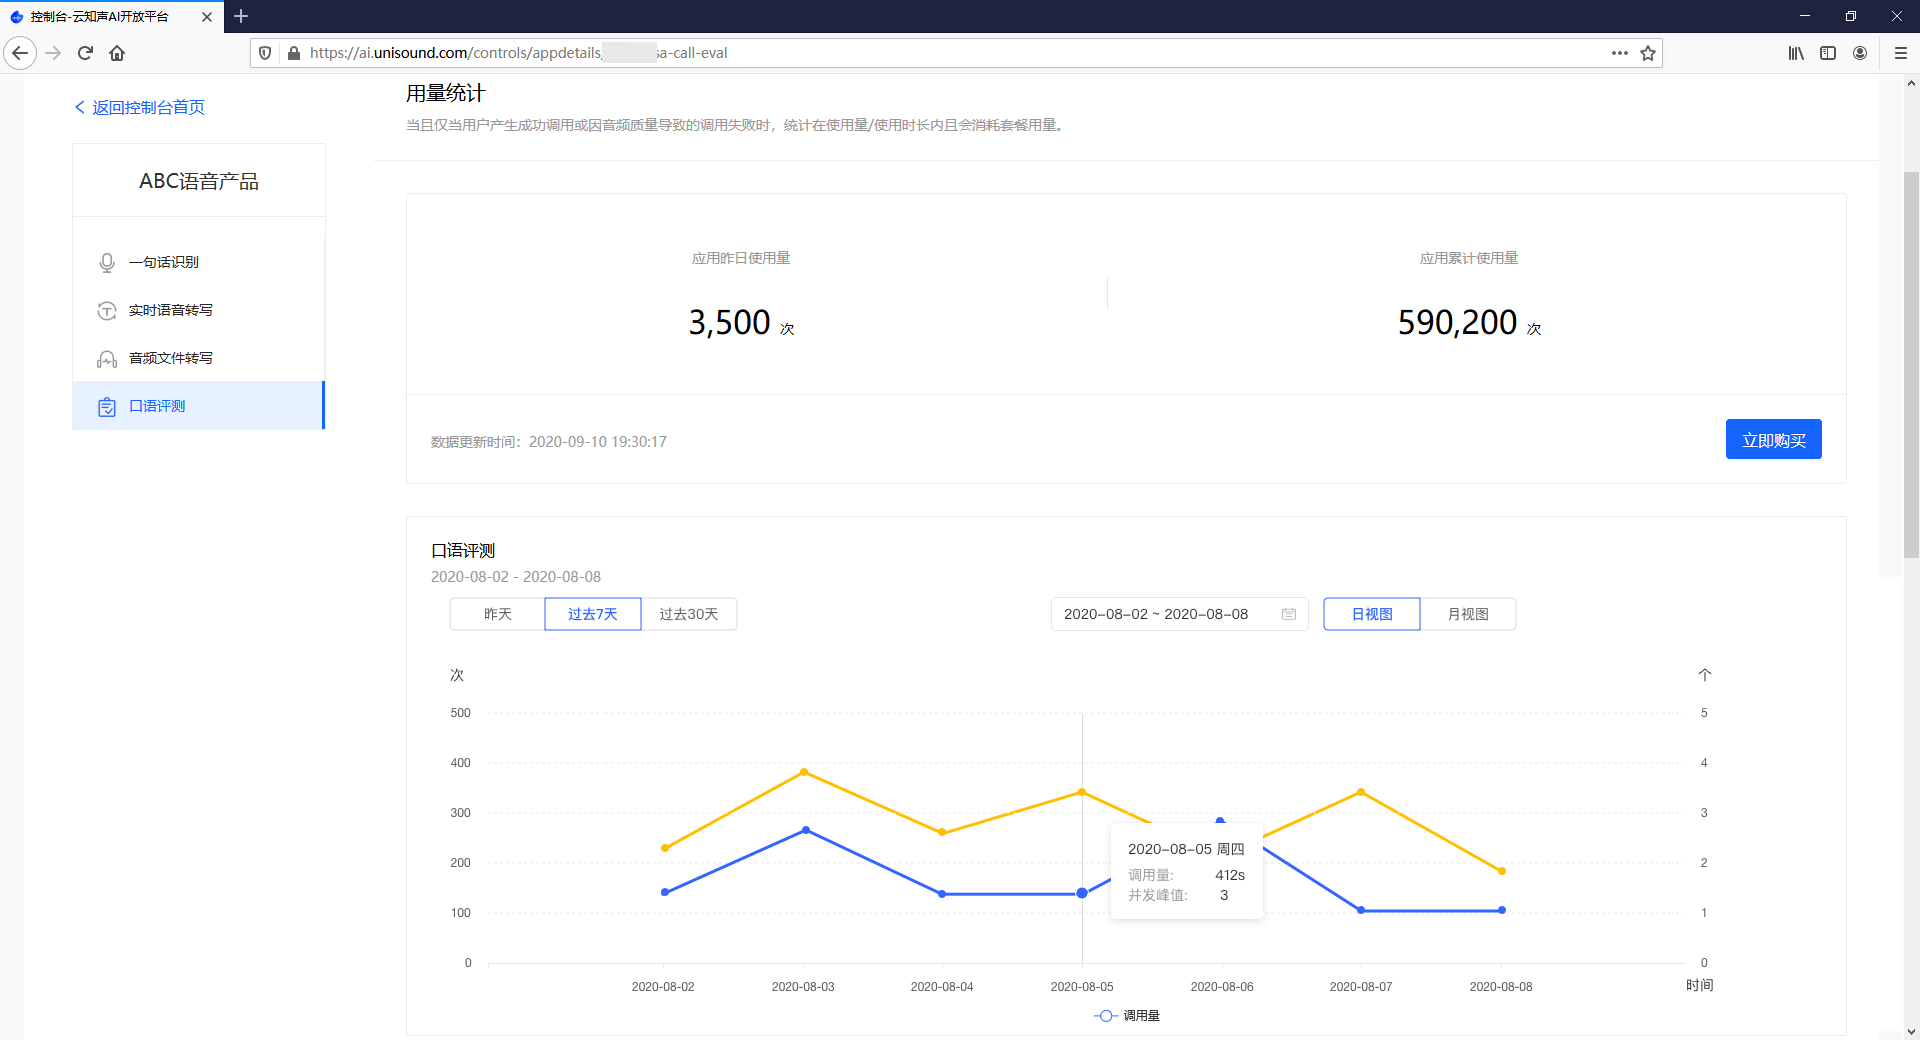1920x1040 pixels.
Task: Click the transcription icon beside 实时语音转写
Action: coord(107,310)
